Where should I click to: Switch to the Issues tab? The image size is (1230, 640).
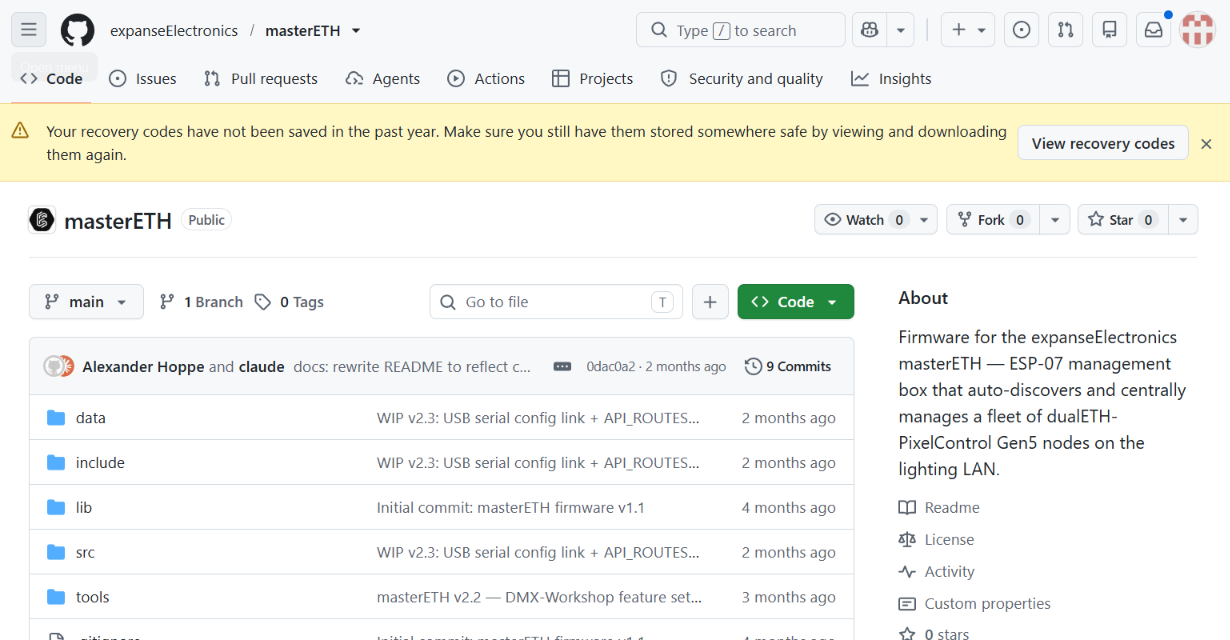[143, 79]
